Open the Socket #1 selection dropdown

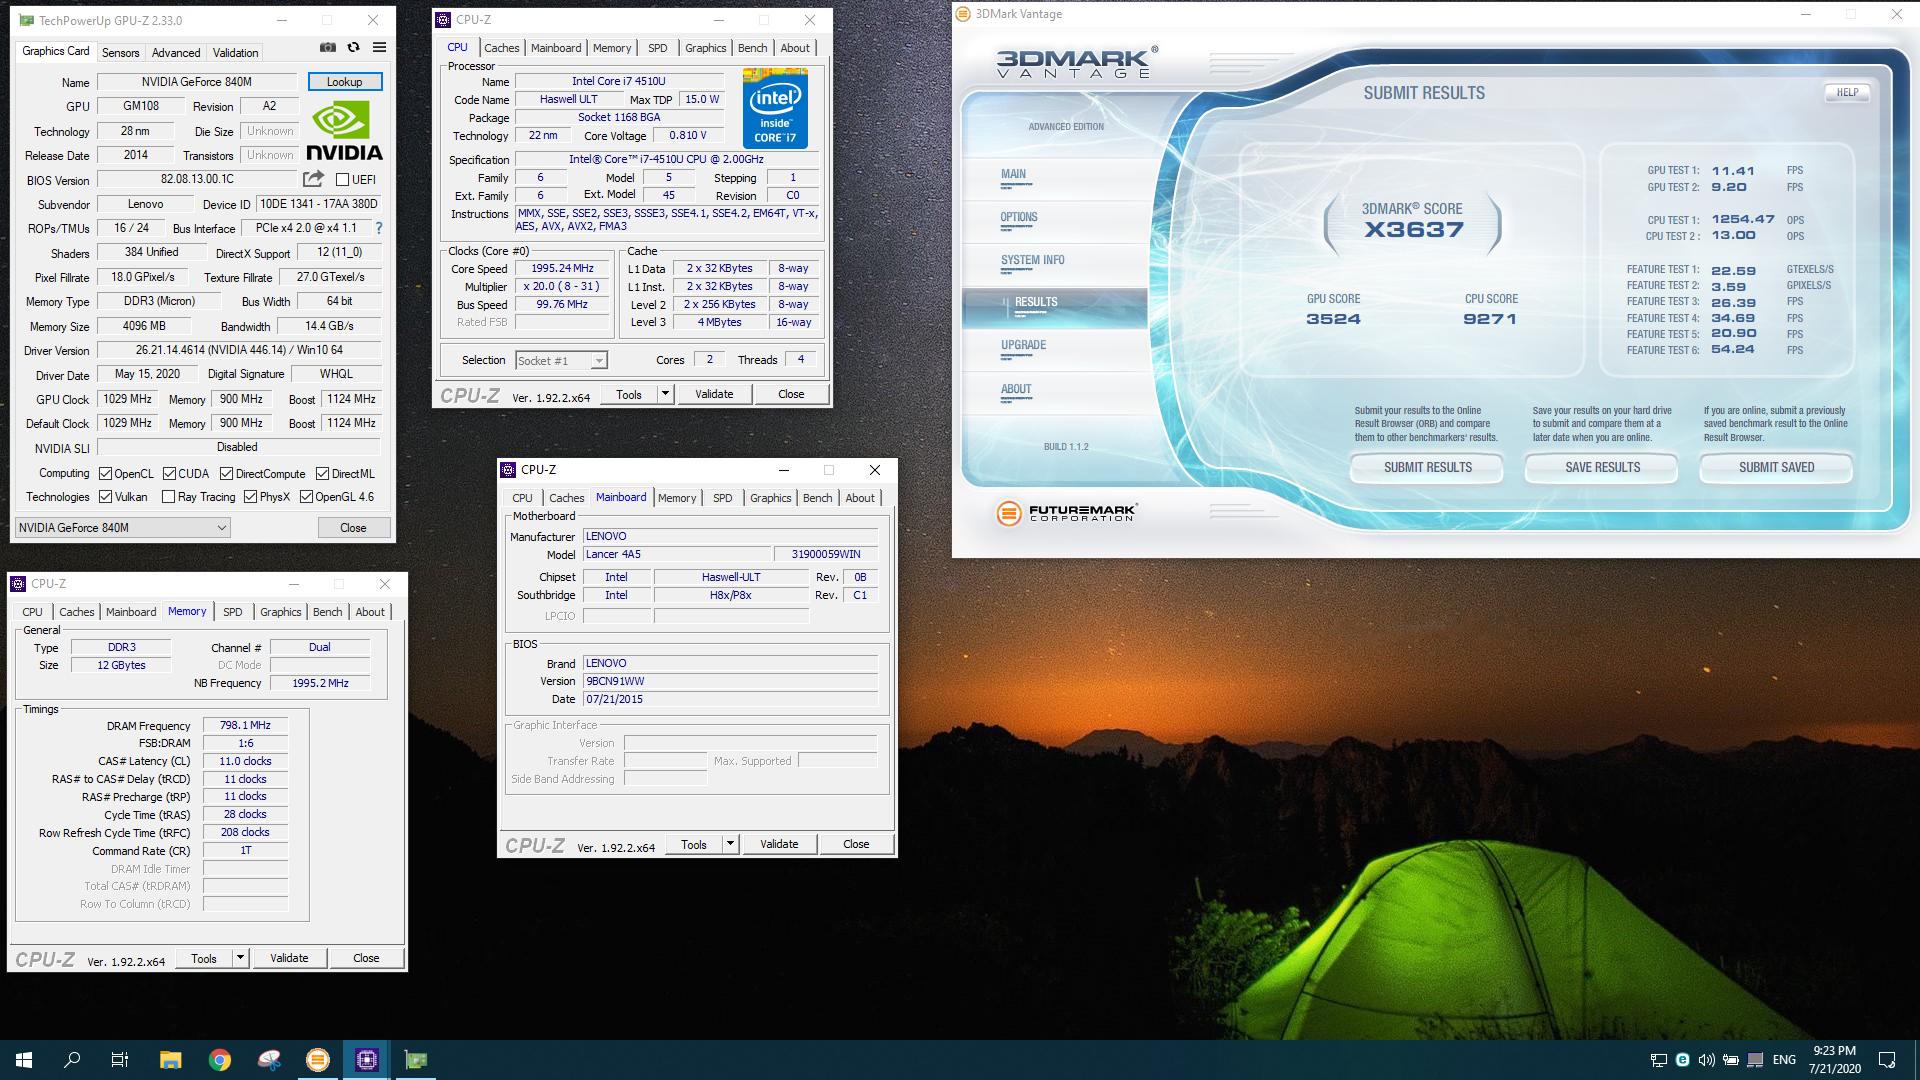[x=562, y=361]
